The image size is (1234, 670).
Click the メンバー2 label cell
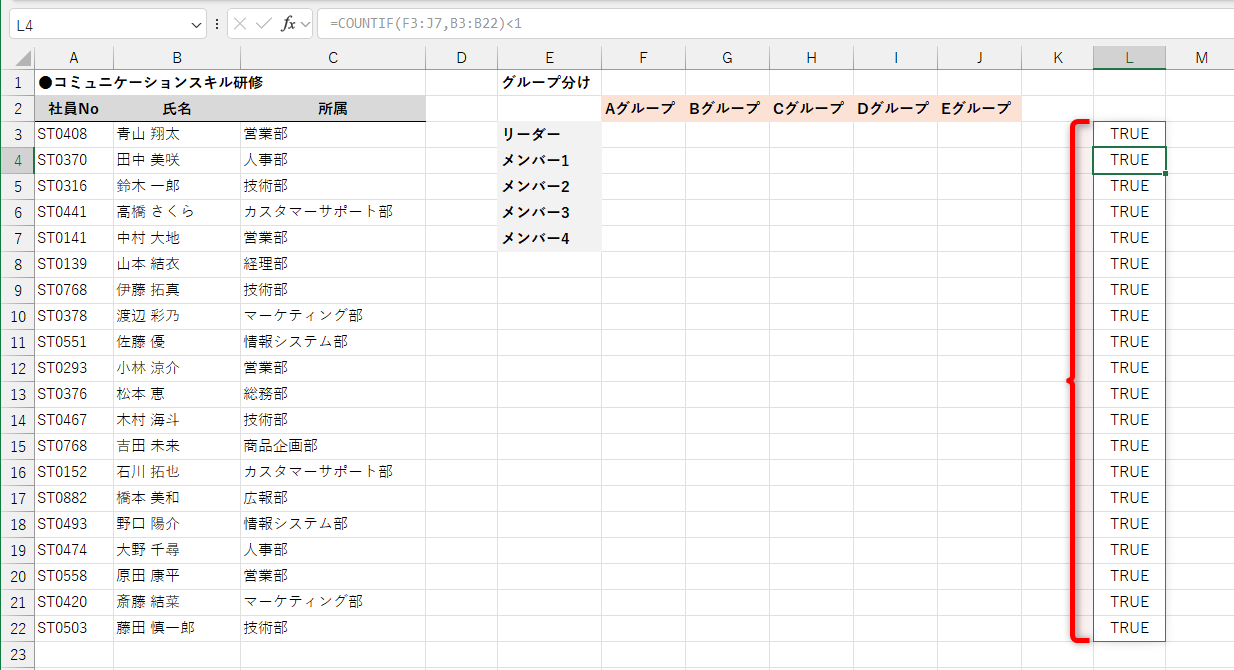549,186
